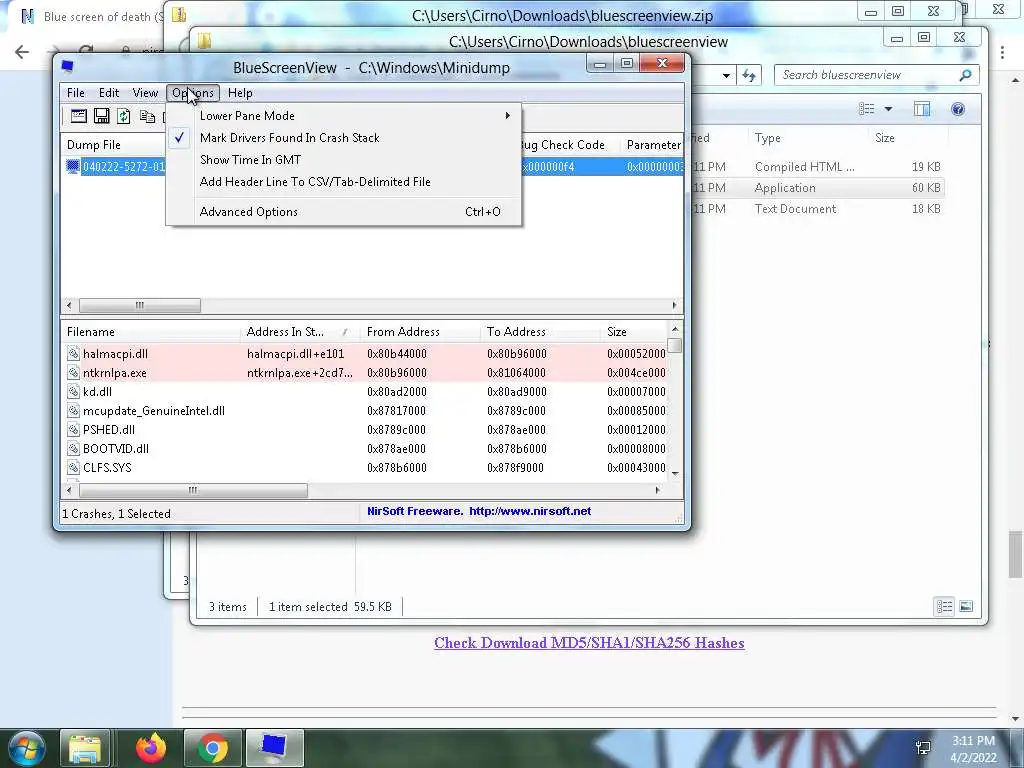1024x768 pixels.
Task: Open the Windows Start orb
Action: pyautogui.click(x=25, y=748)
